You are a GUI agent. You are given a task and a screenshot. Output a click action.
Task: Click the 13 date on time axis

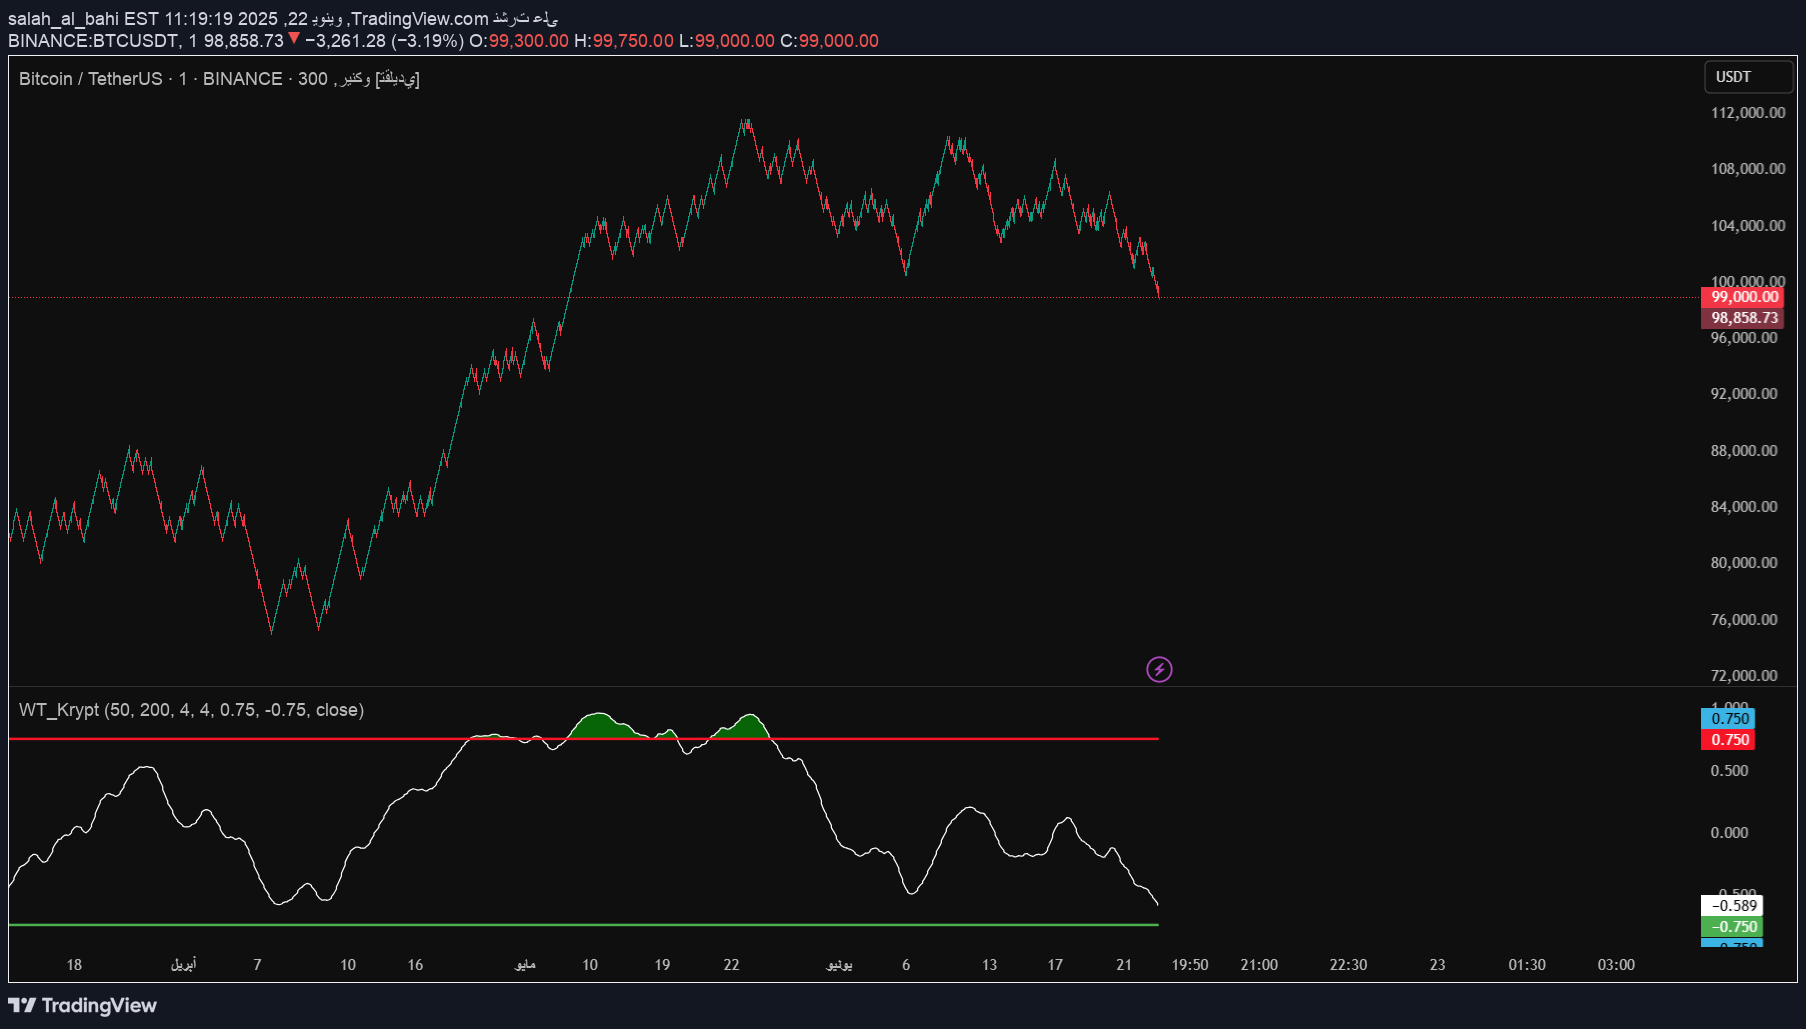(989, 965)
